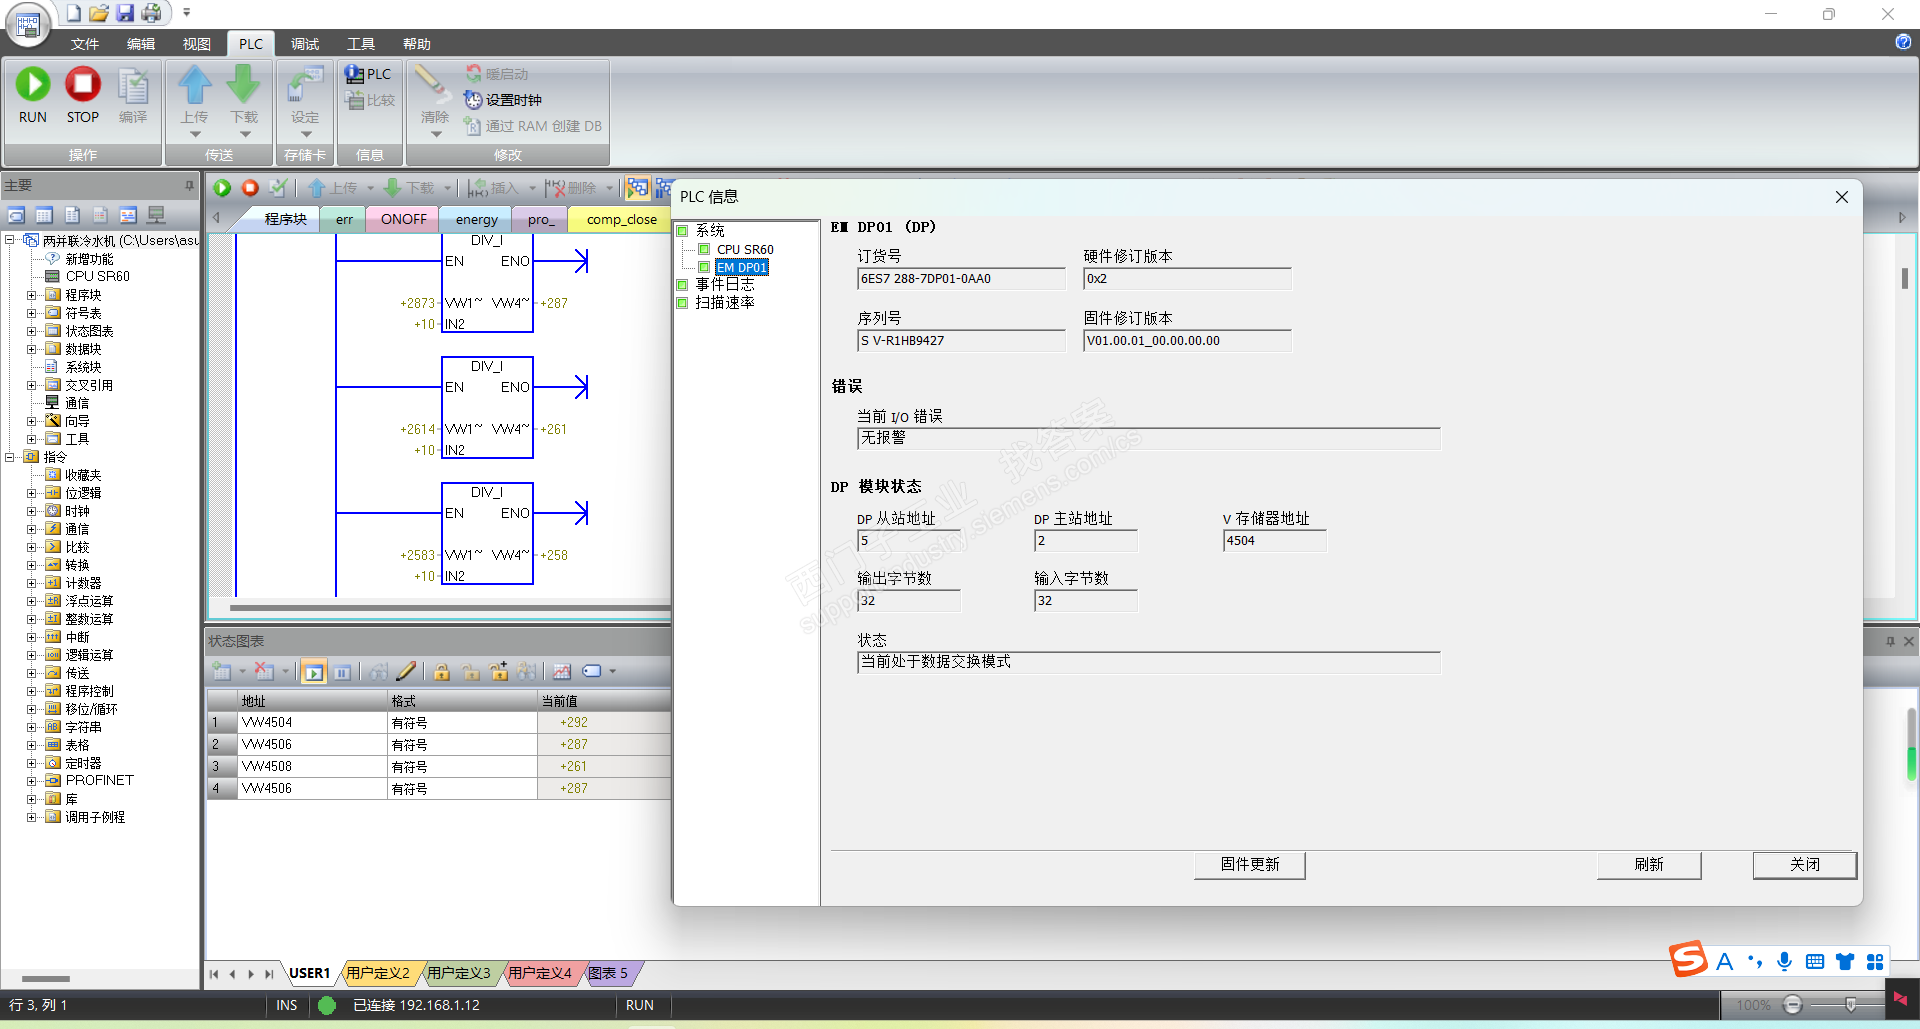The width and height of the screenshot is (1920, 1029).
Task: Collapse the 指令 tree node
Action: 9,457
